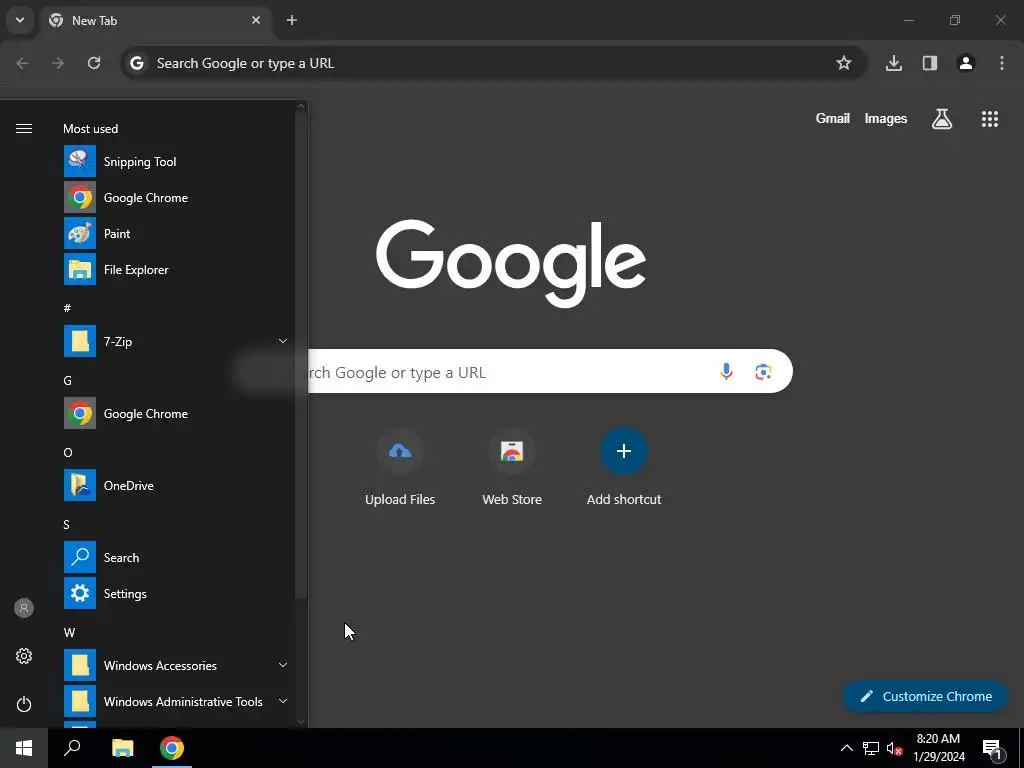The height and width of the screenshot is (768, 1024).
Task: Open Settings gear in Start sidebar
Action: pos(24,656)
